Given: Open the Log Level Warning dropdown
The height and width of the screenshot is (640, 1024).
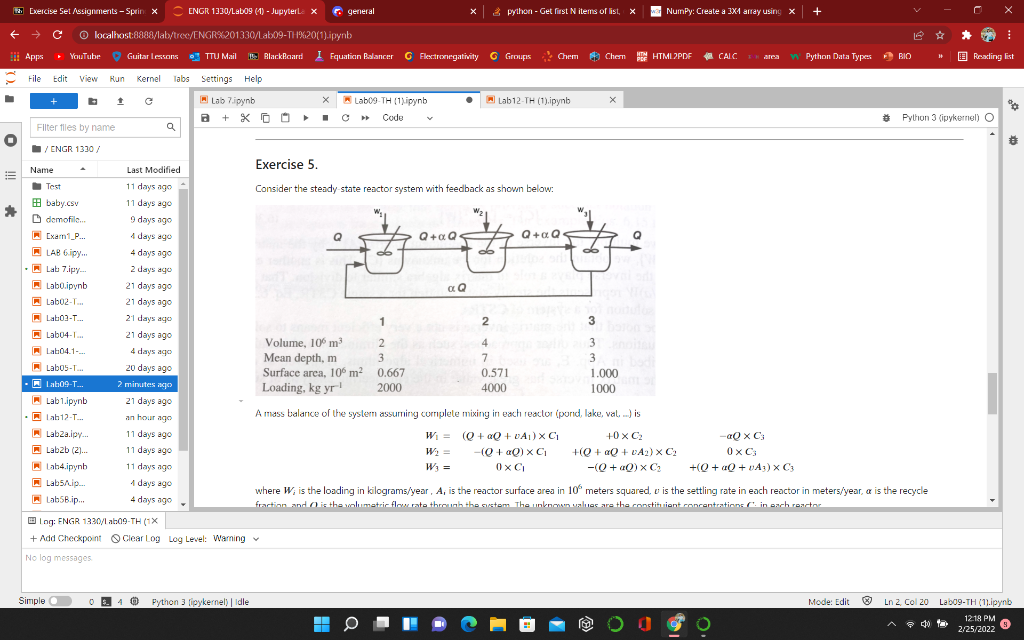Looking at the screenshot, I should [x=232, y=537].
